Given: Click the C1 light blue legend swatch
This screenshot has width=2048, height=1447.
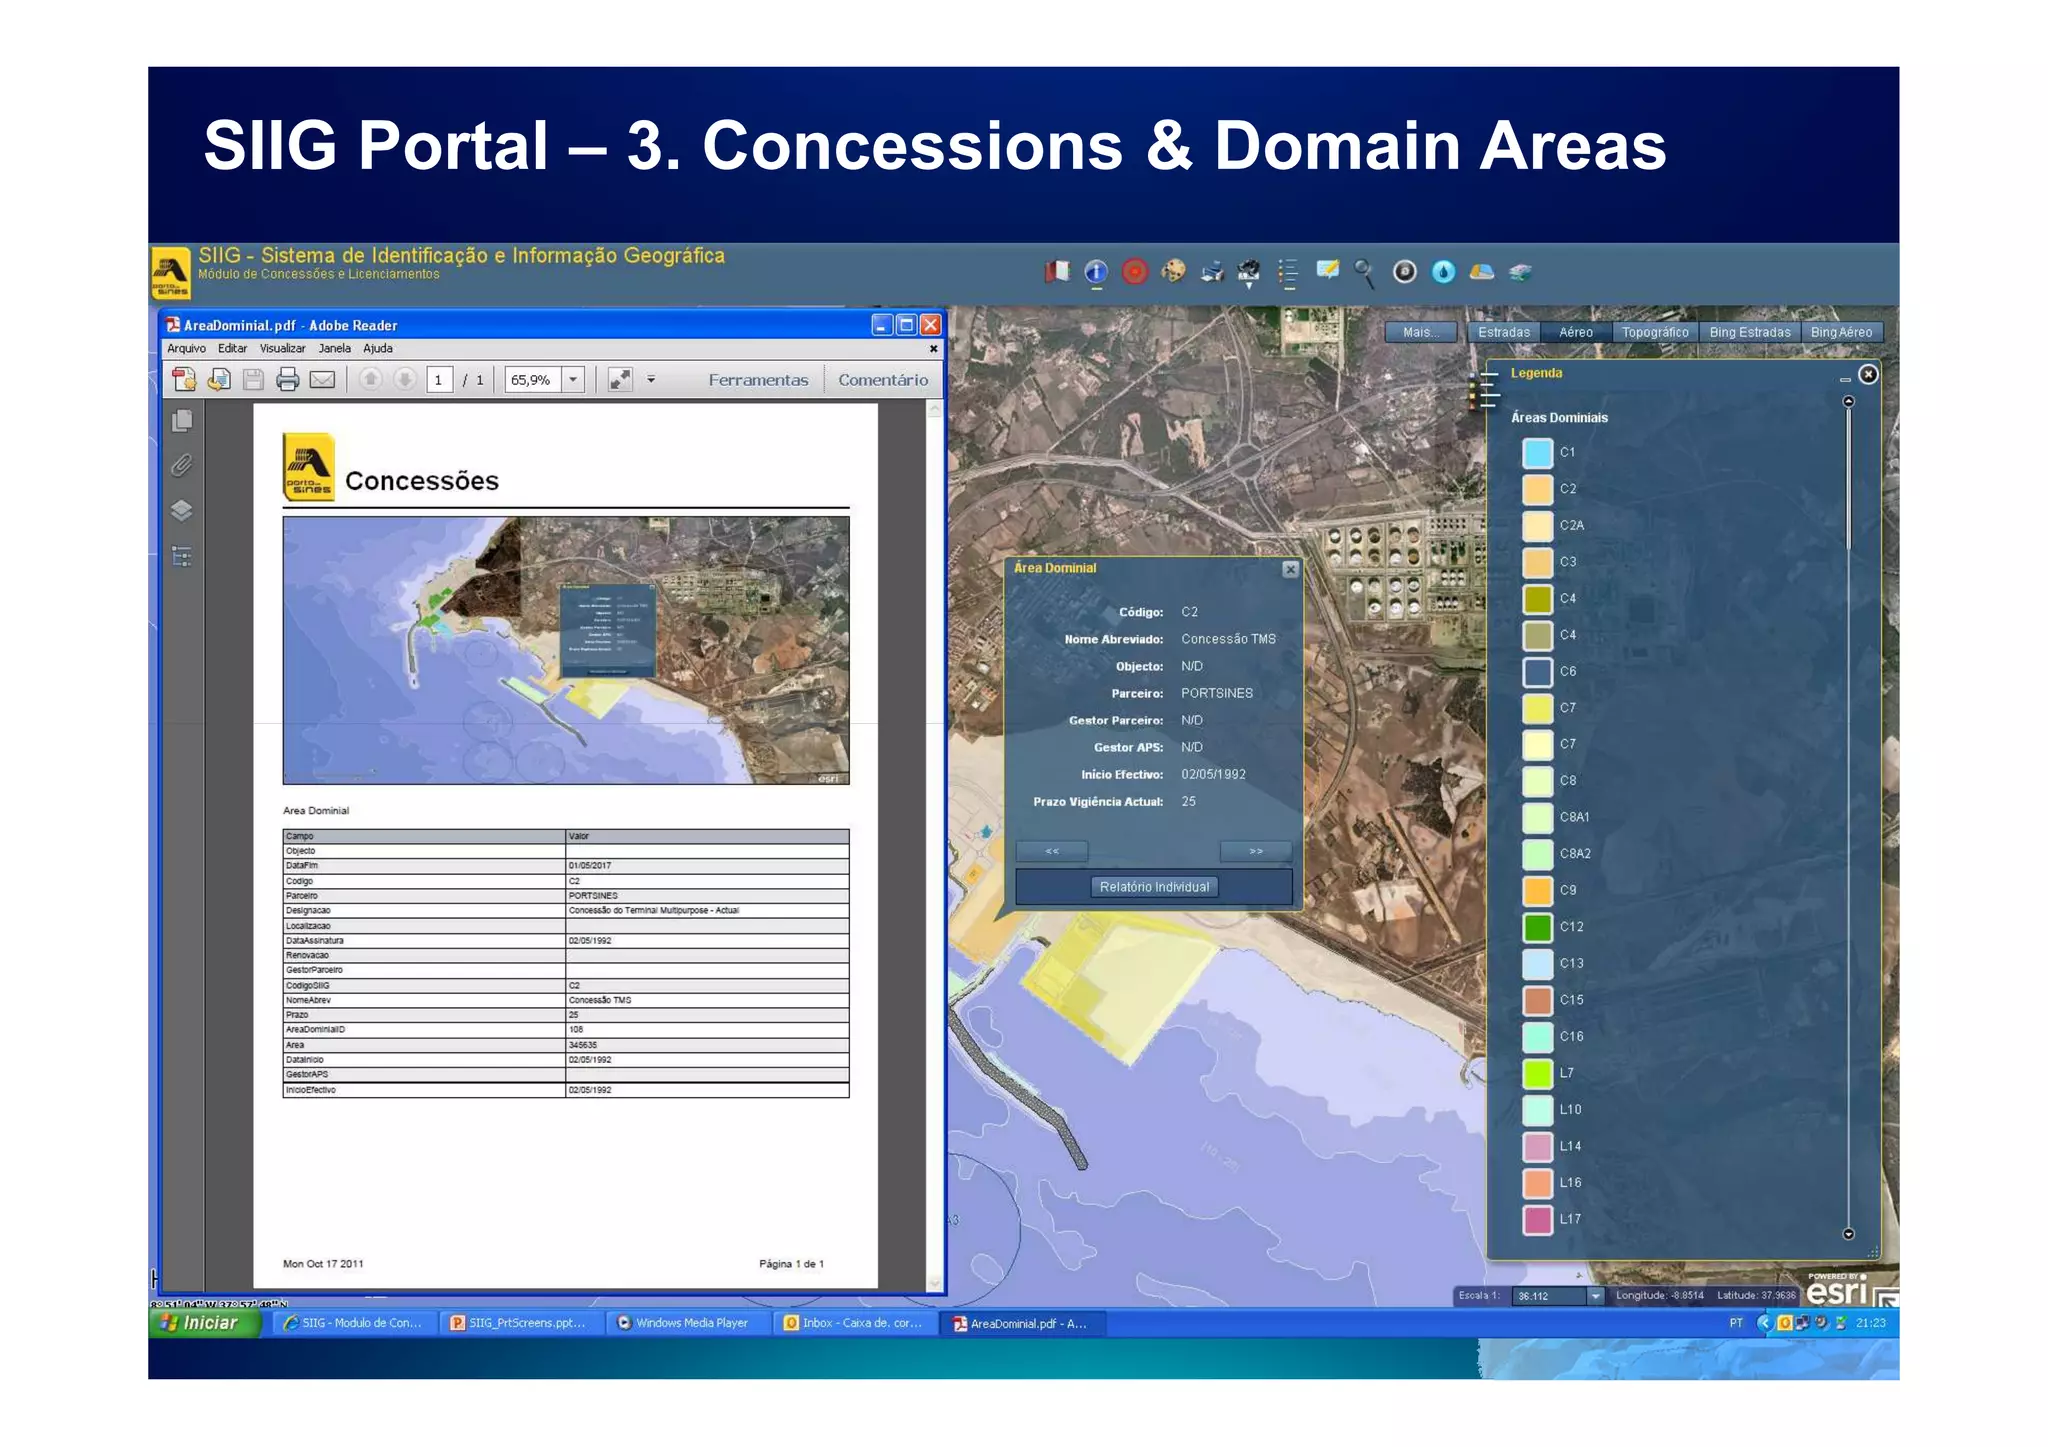Looking at the screenshot, I should click(x=1537, y=453).
